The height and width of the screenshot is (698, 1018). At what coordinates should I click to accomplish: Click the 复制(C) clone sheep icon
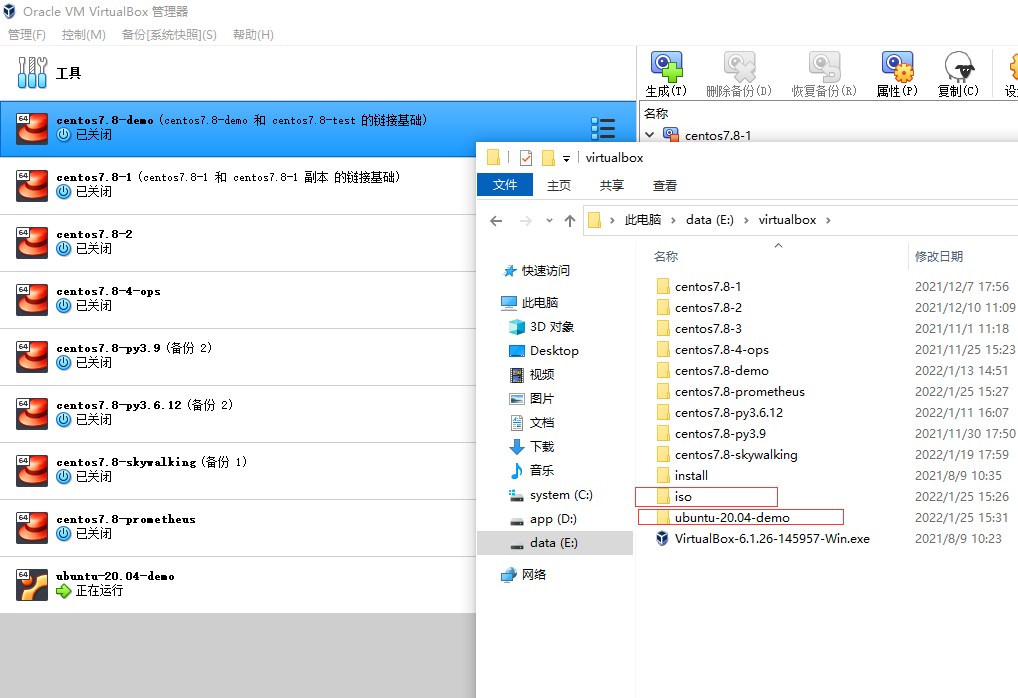[x=958, y=67]
